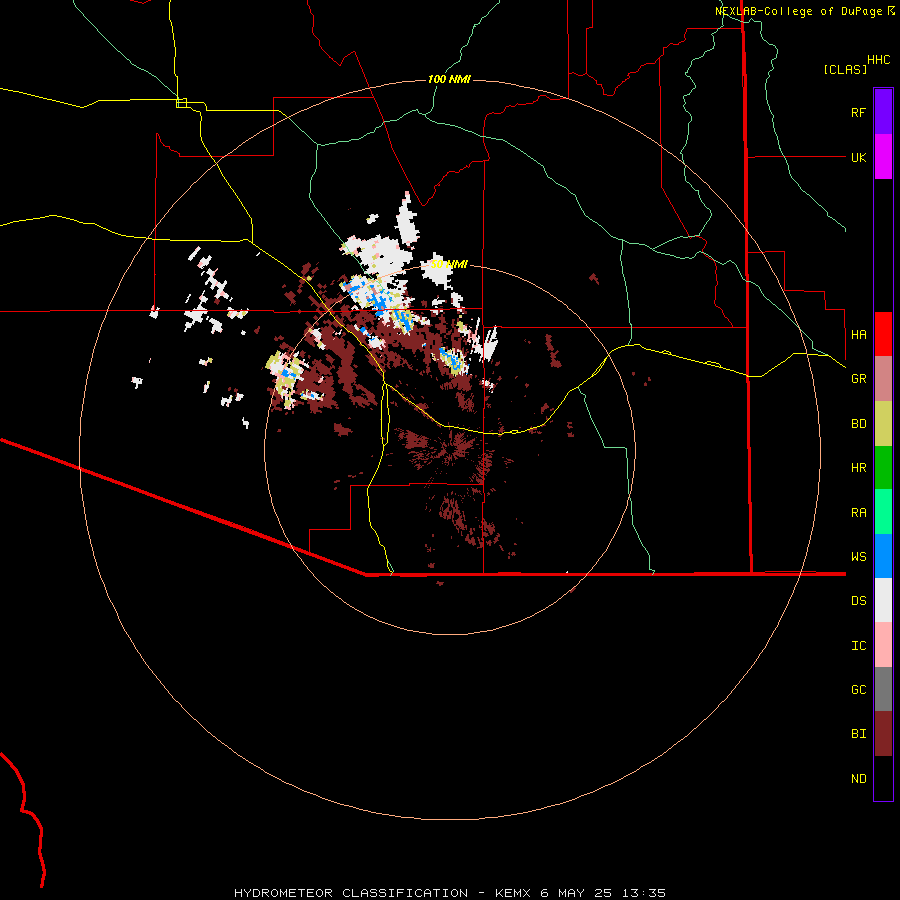Click the DS white legend swatch
Viewport: 900px width, 900px height.
pos(883,600)
